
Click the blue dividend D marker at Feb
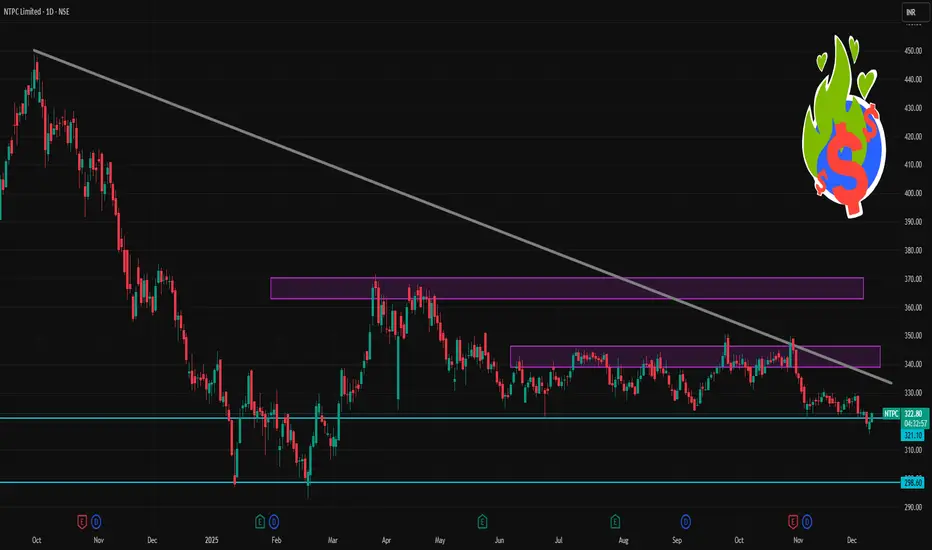click(x=273, y=522)
